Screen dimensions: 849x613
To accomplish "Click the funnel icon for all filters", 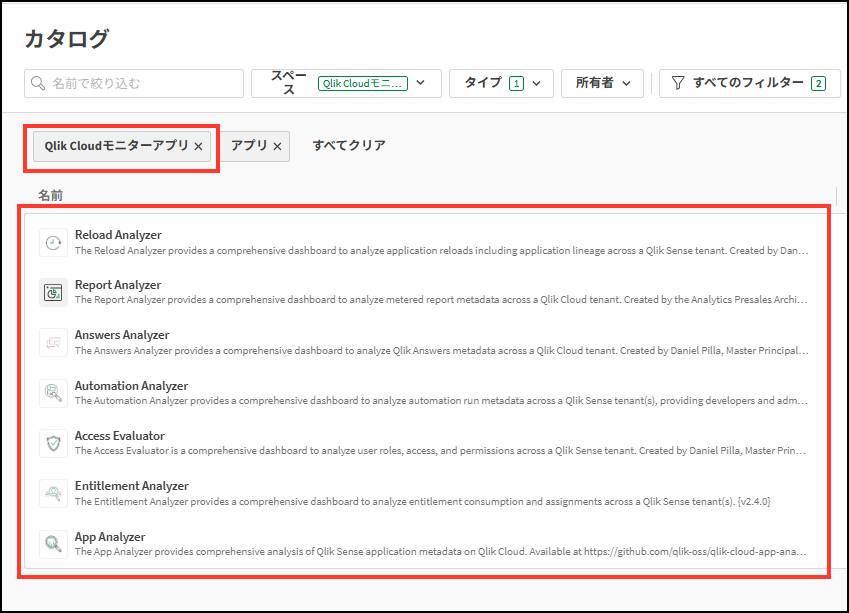I will [x=678, y=83].
